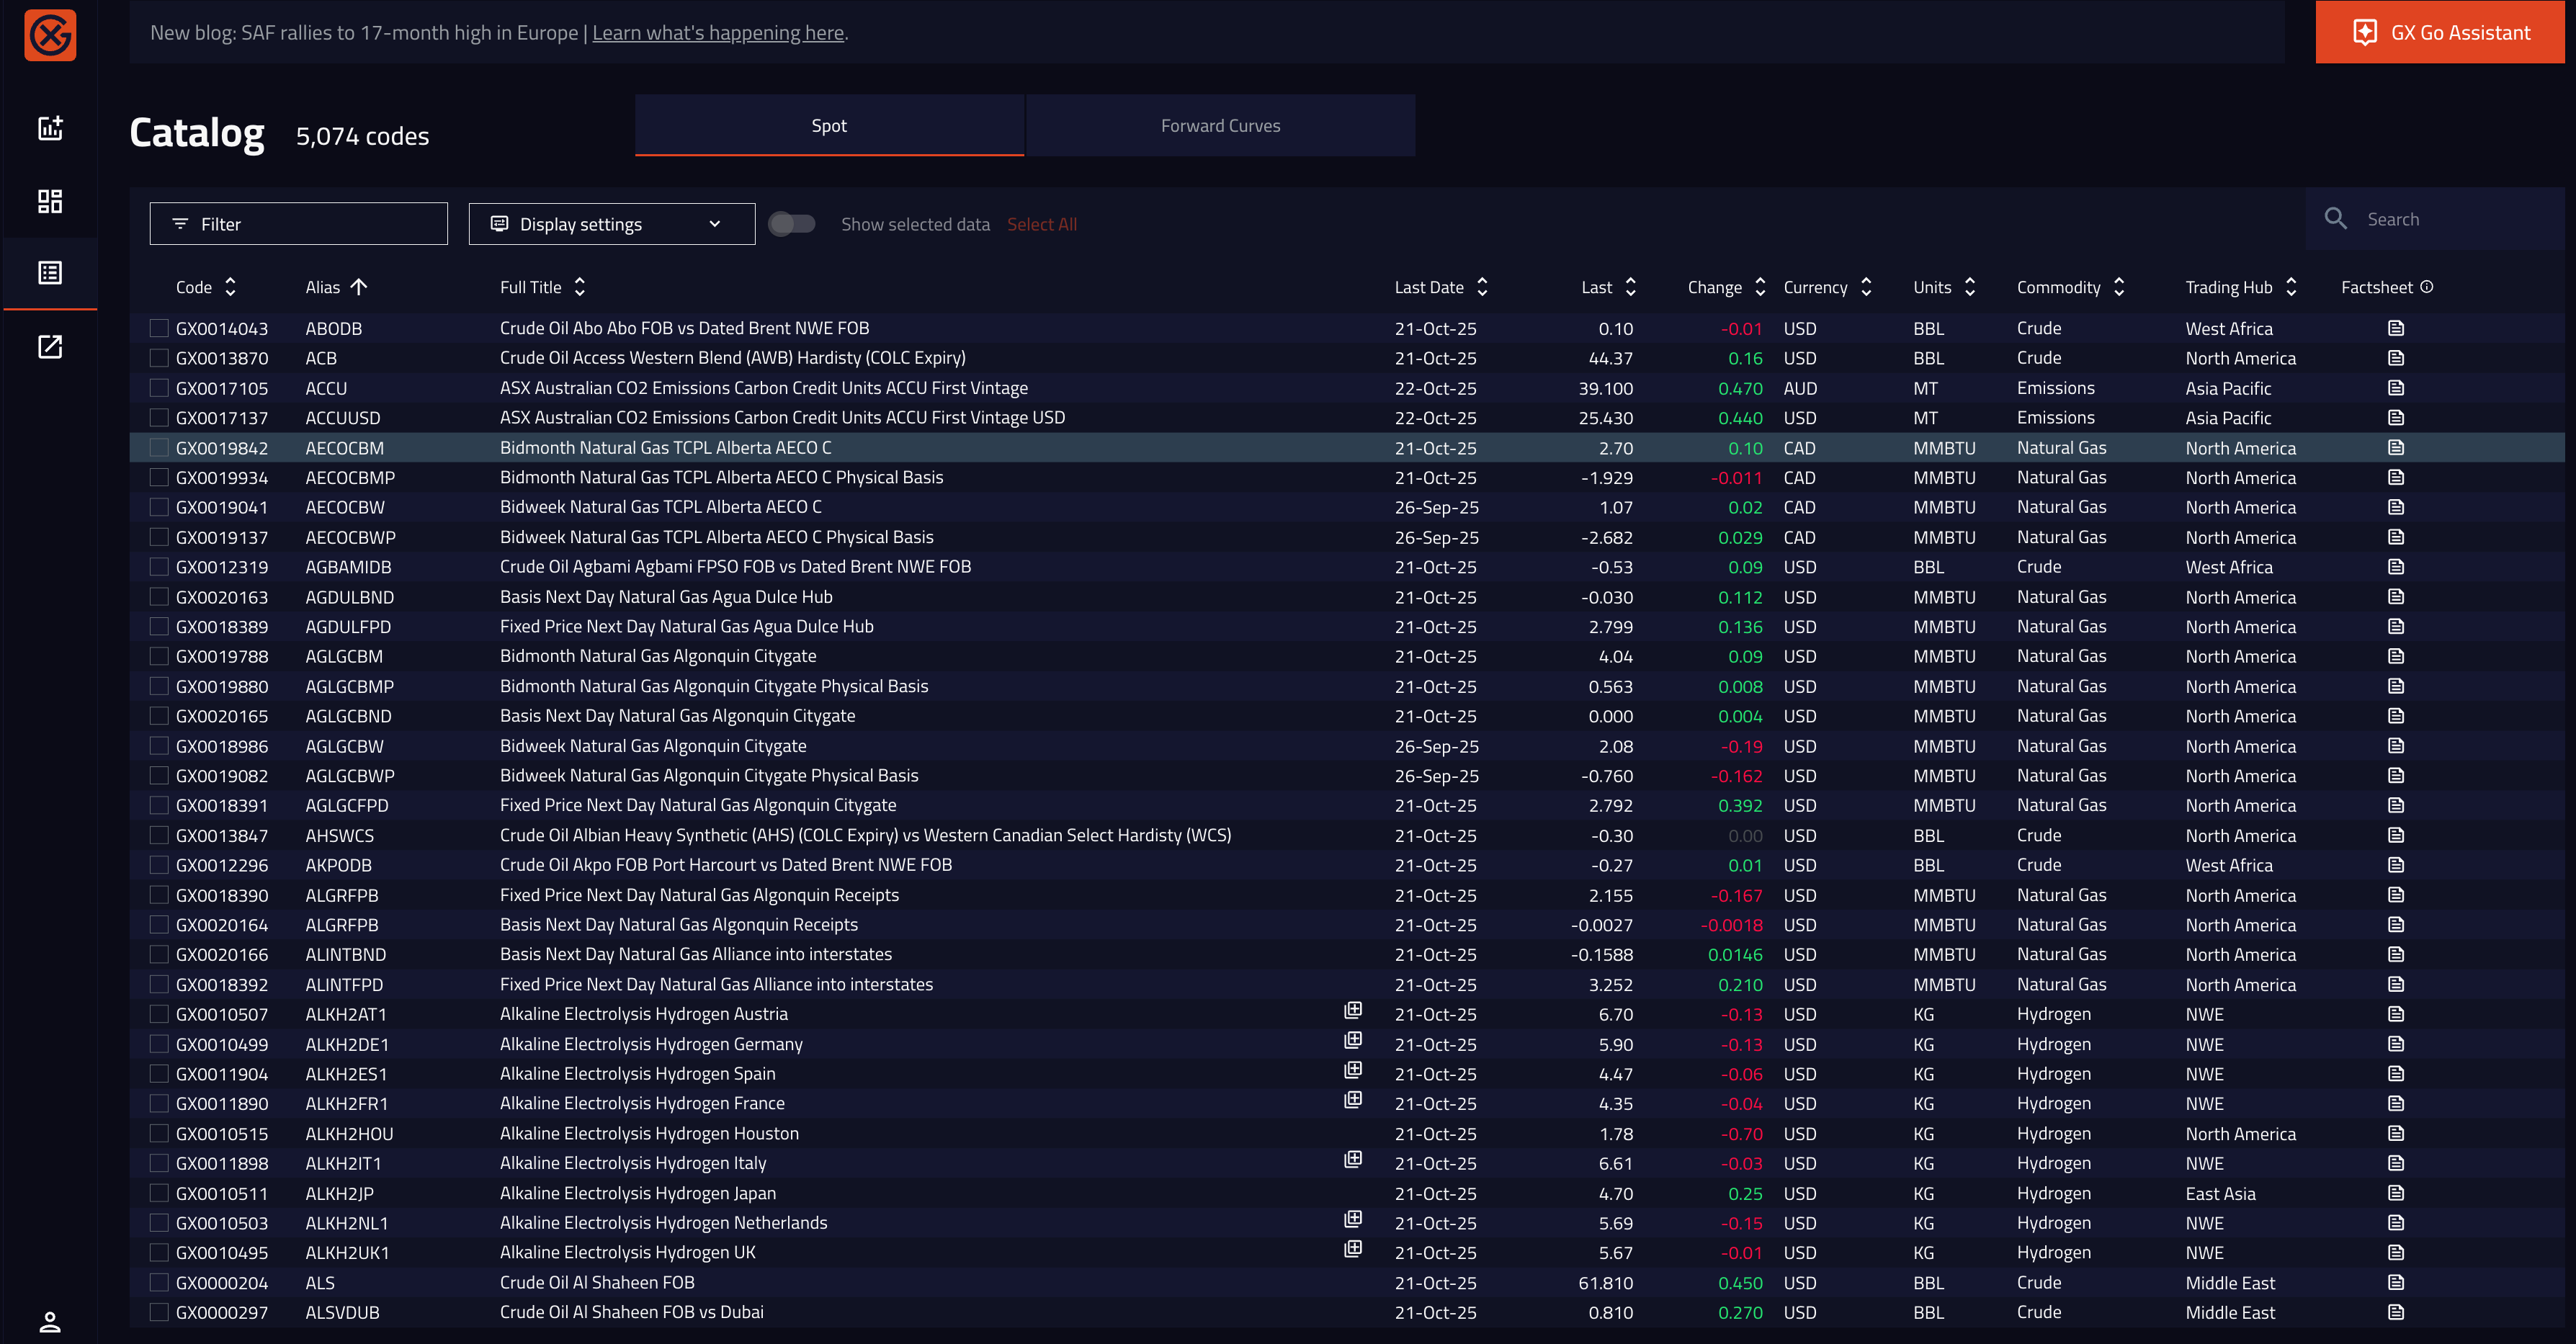Open factsheet for Crude Oil Abo row
Viewport: 2576px width, 1344px height.
(2395, 328)
